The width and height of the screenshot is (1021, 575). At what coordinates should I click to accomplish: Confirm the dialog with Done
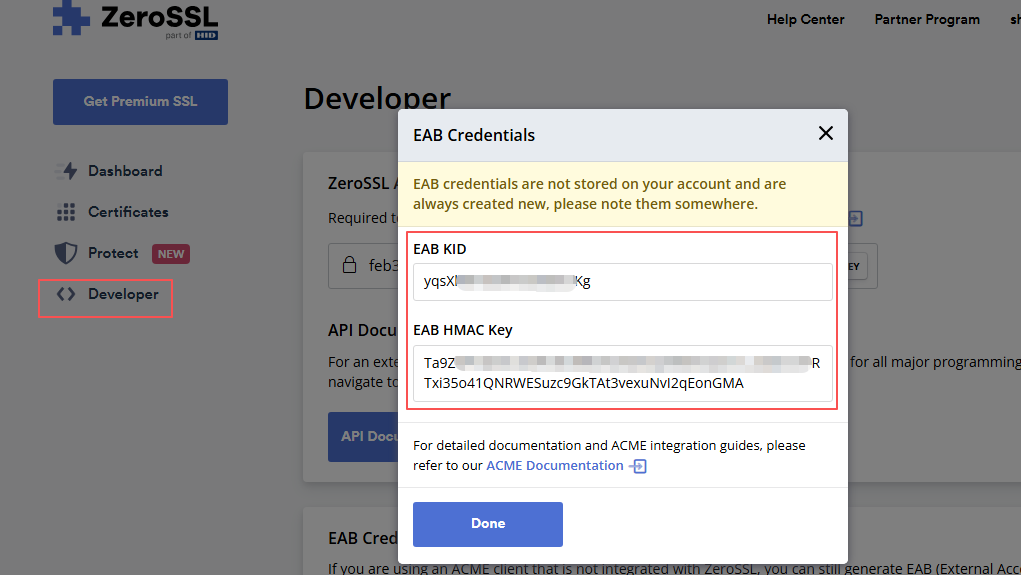click(488, 524)
